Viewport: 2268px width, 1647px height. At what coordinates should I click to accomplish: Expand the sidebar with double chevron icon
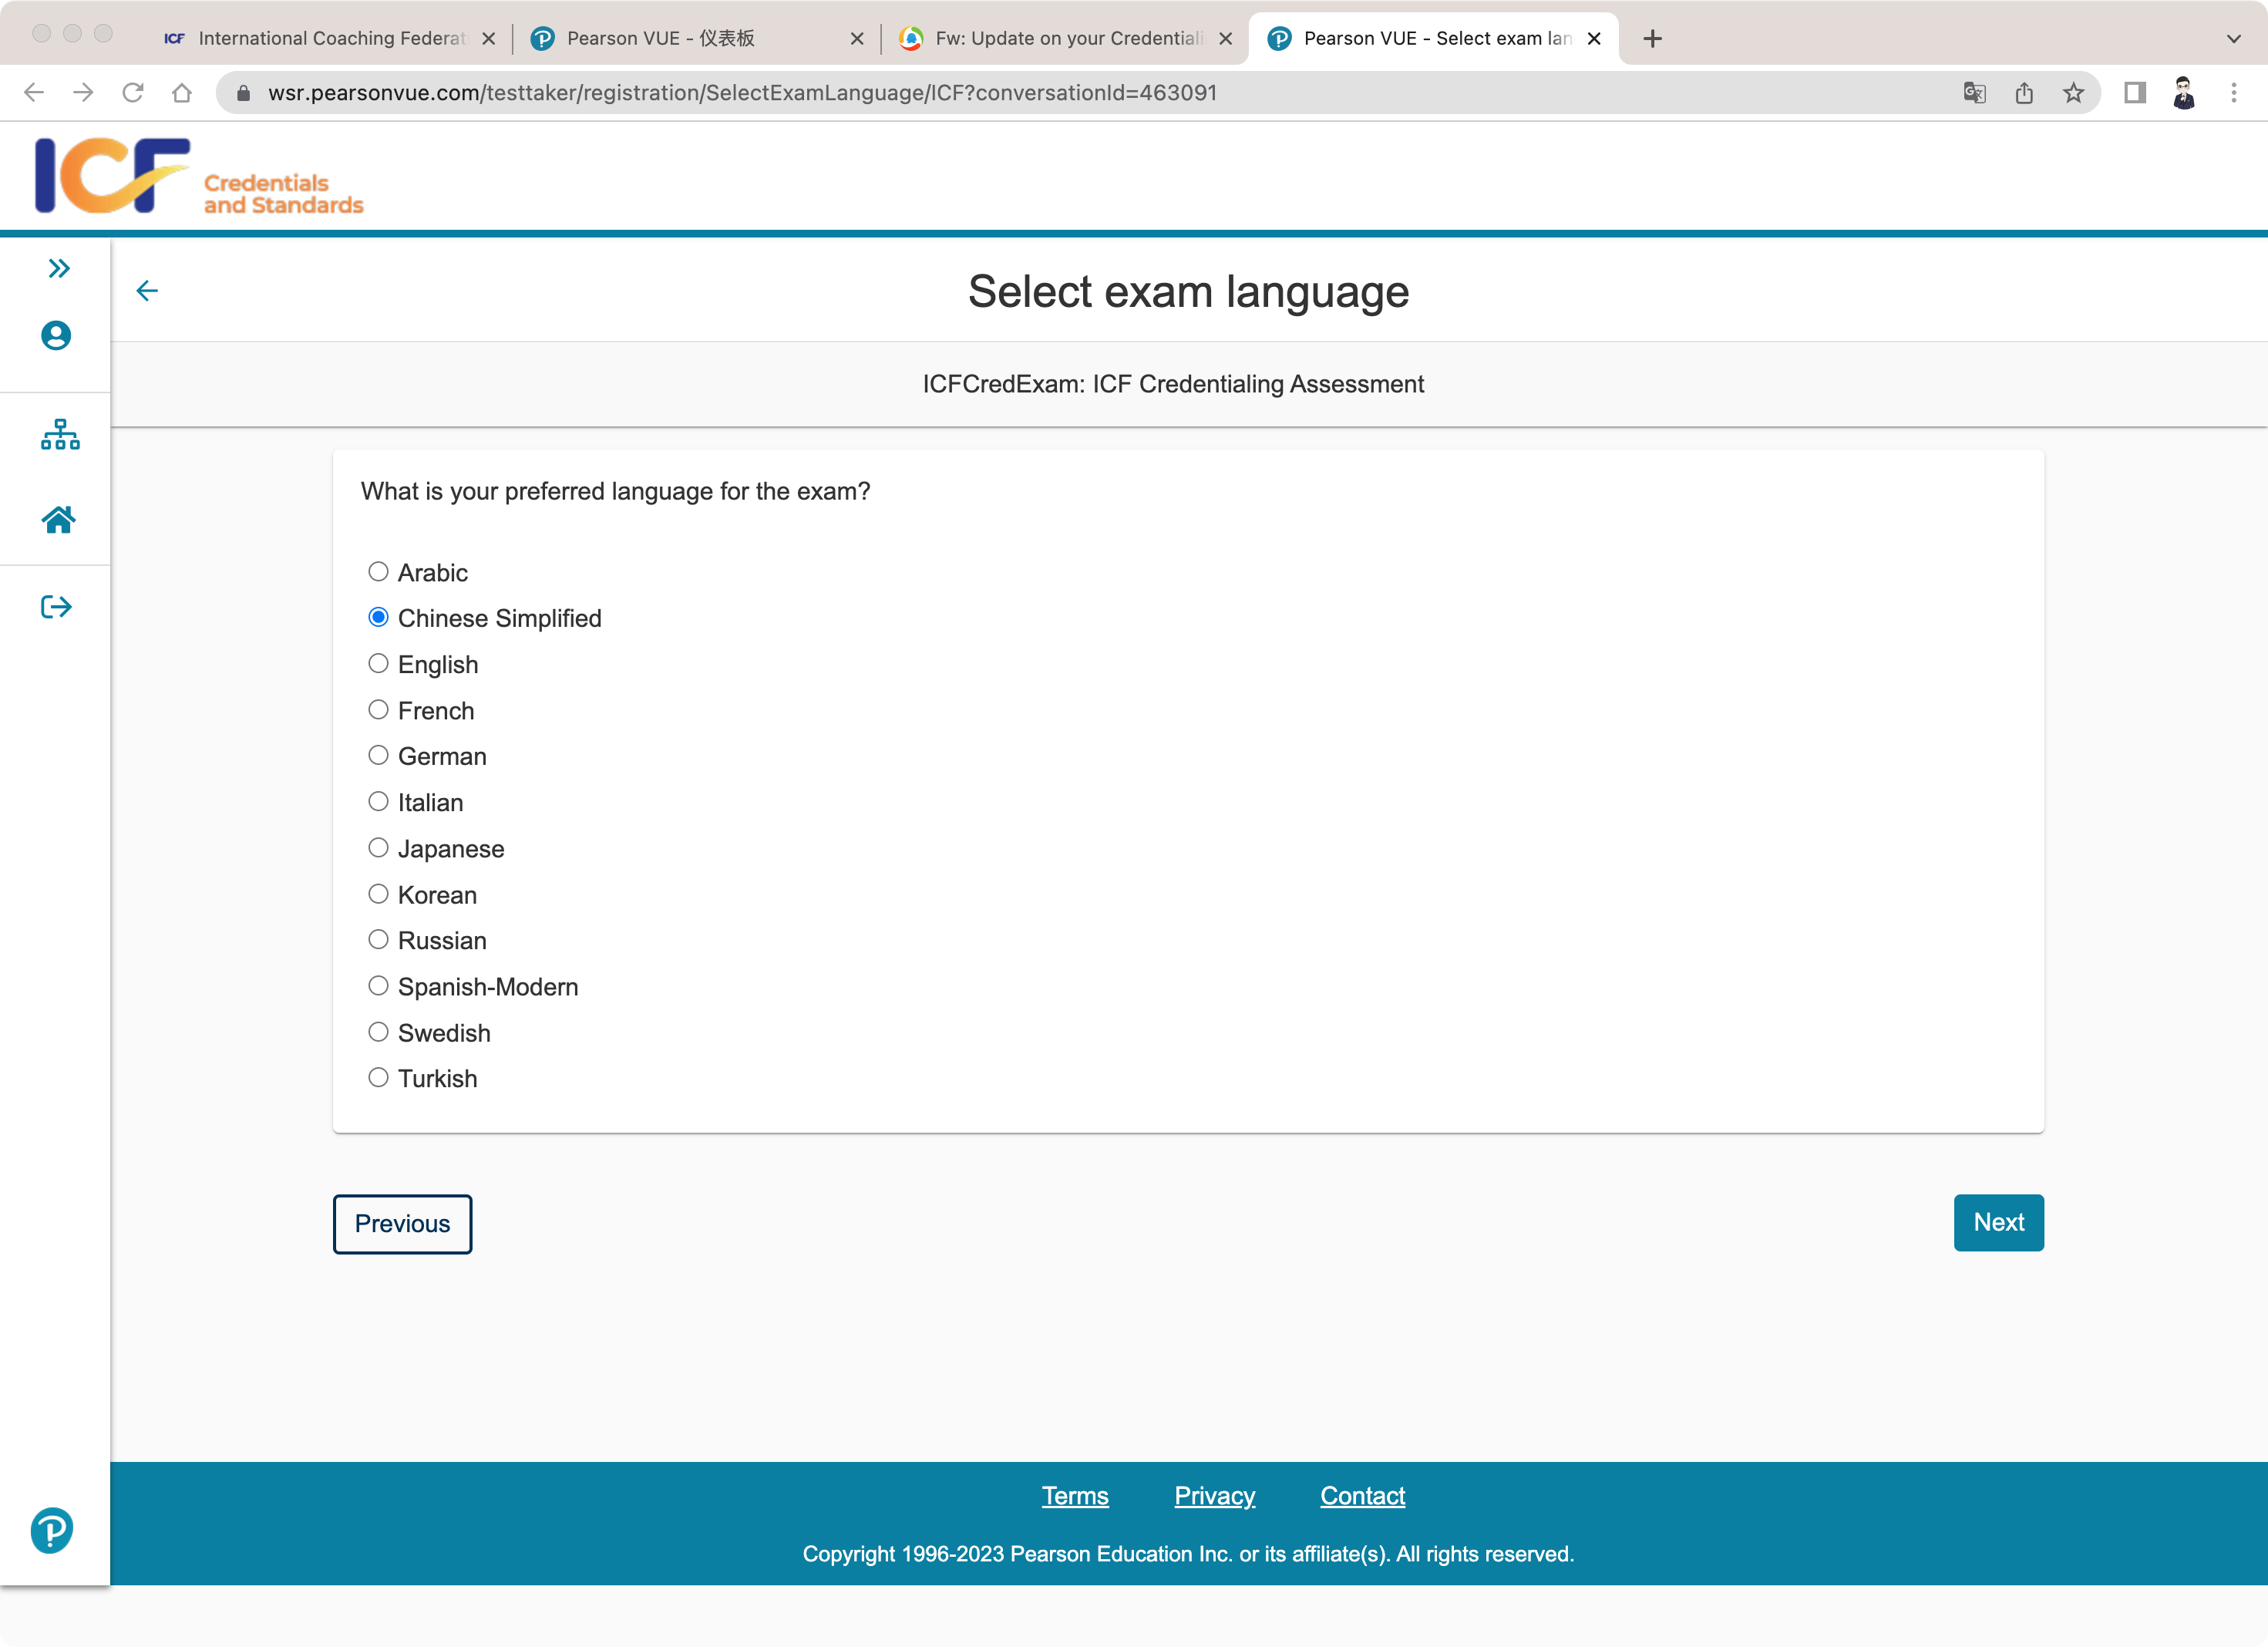click(59, 268)
